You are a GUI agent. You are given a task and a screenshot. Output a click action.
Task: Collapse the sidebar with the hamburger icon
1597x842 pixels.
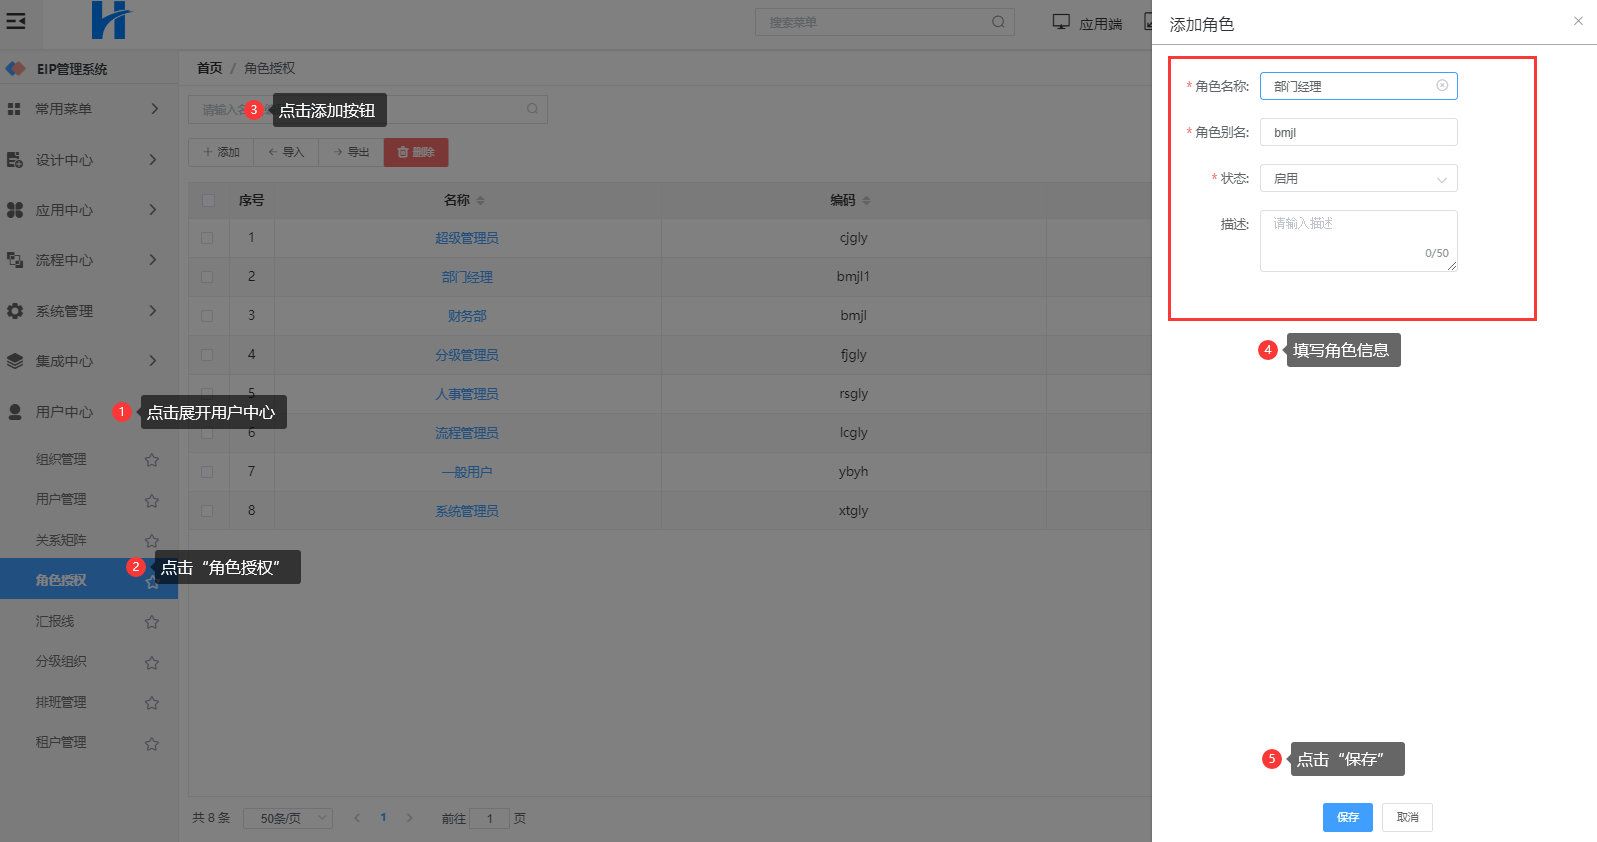[x=16, y=21]
